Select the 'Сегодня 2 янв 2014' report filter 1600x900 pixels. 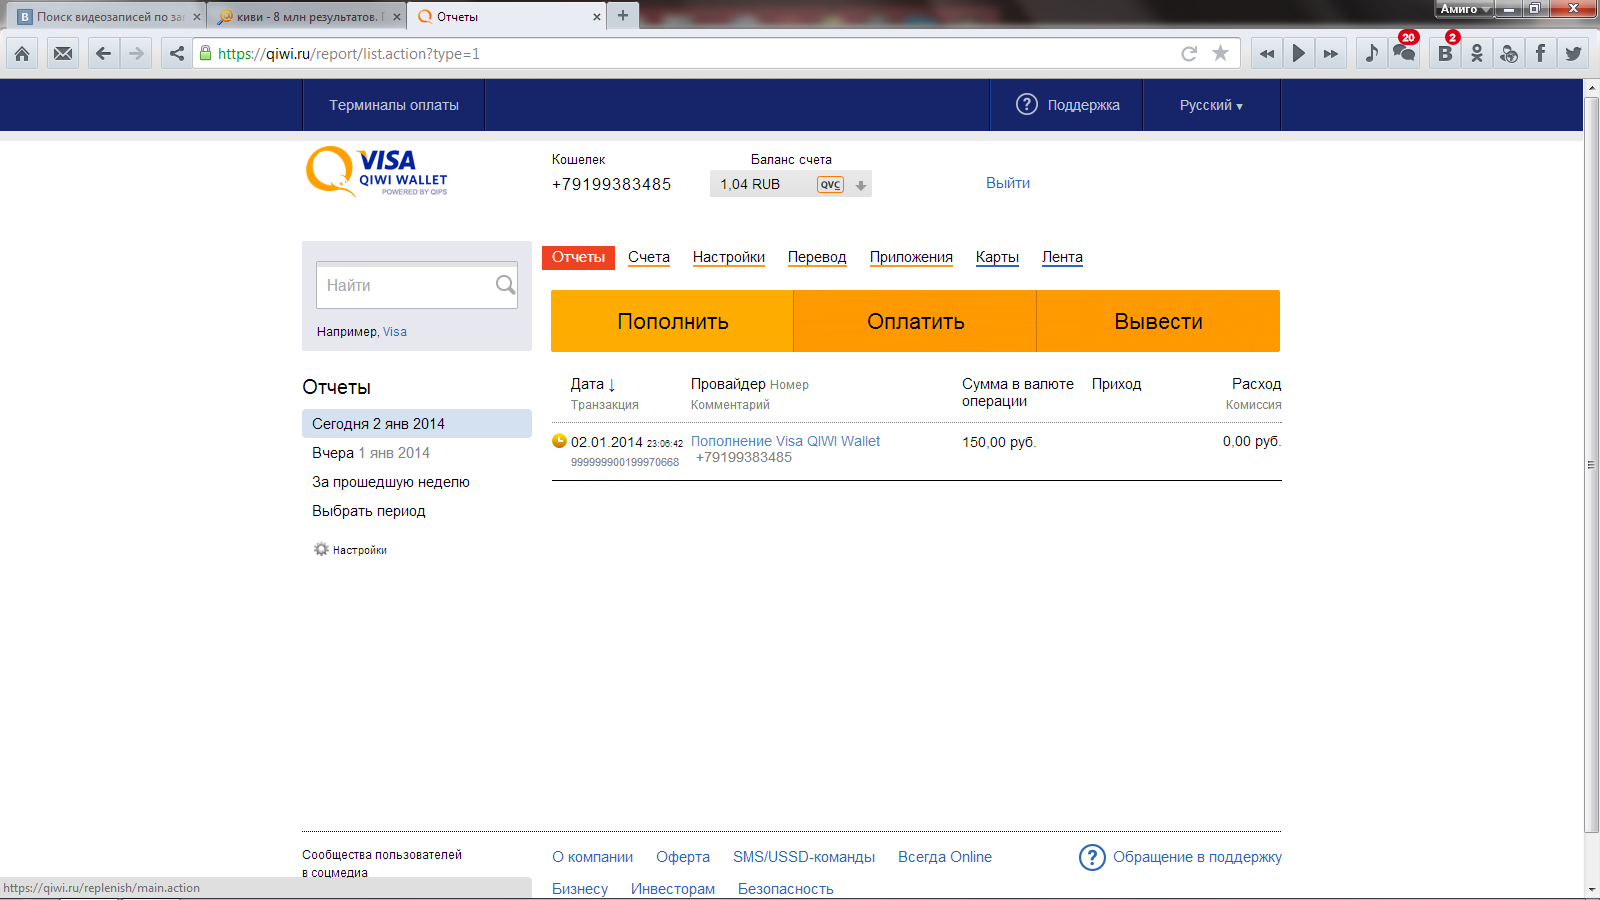point(417,423)
